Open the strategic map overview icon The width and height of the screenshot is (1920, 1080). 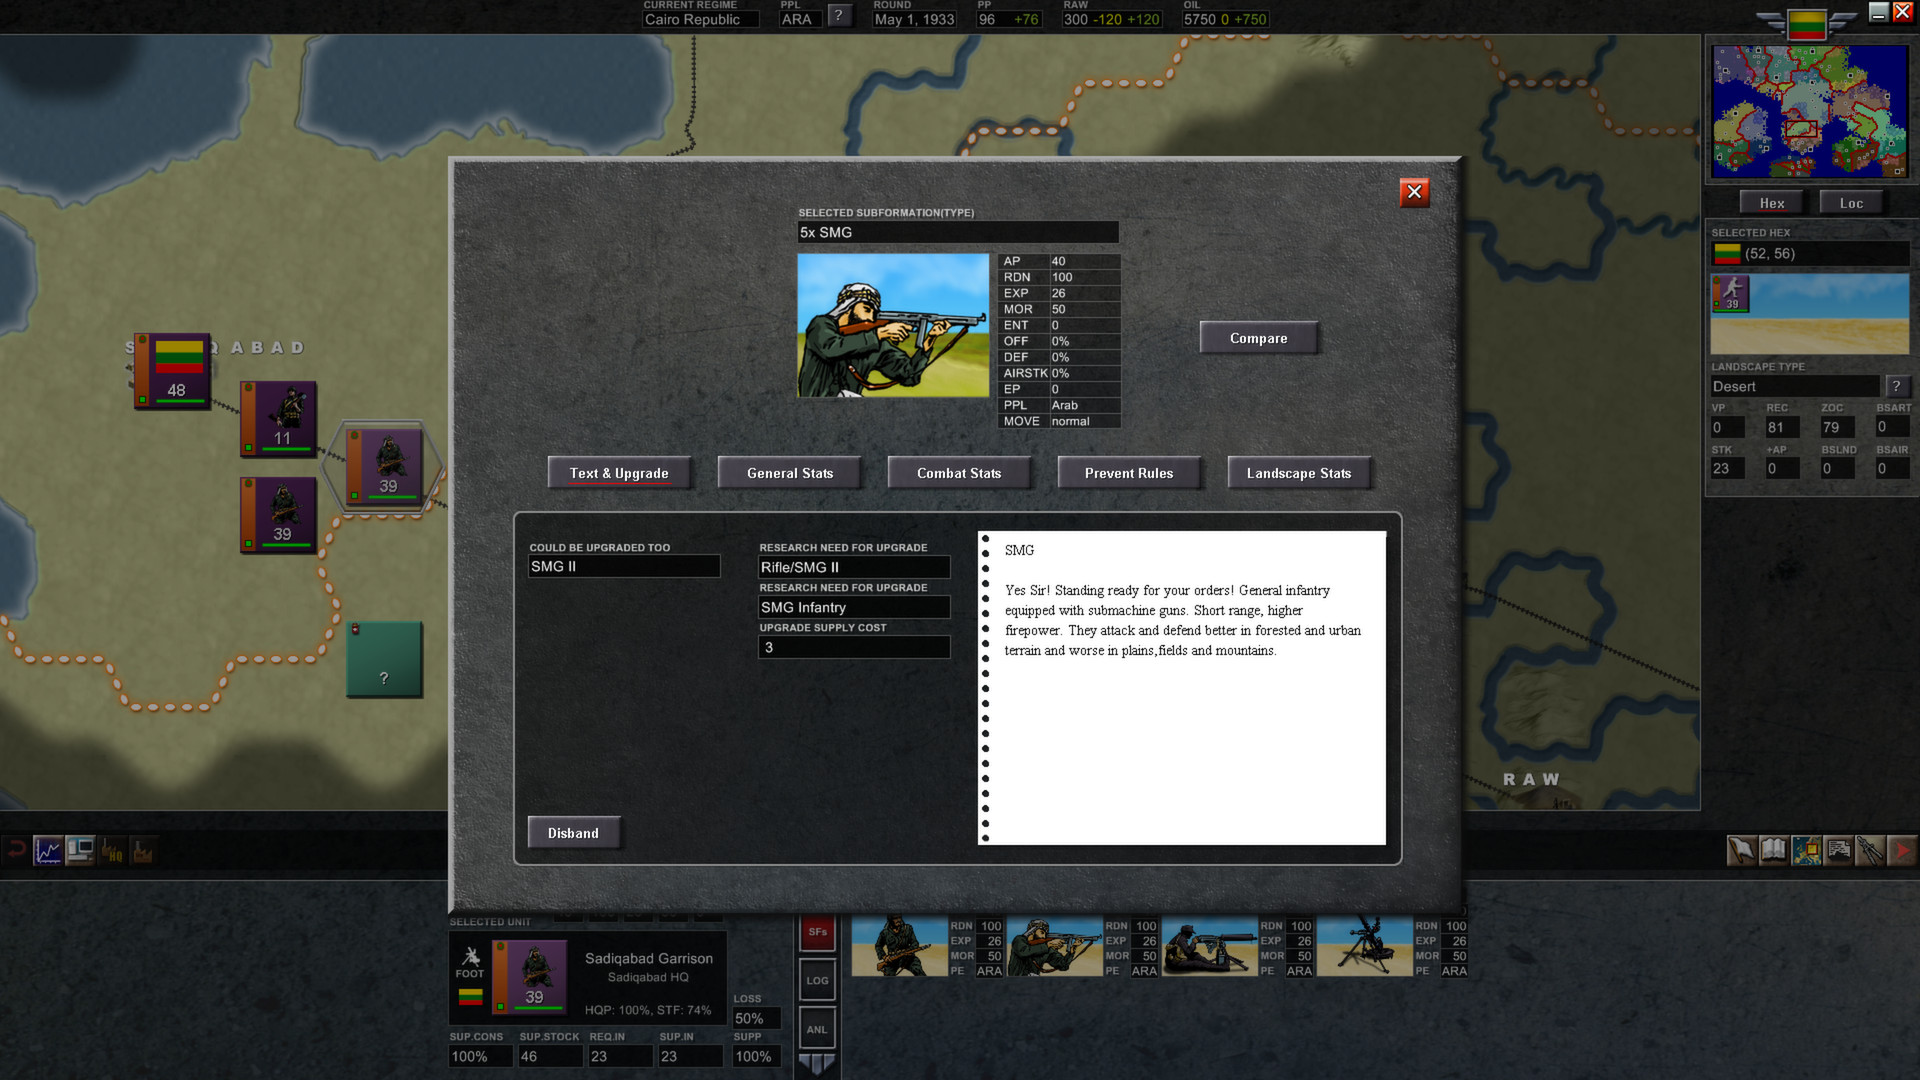coord(1805,851)
